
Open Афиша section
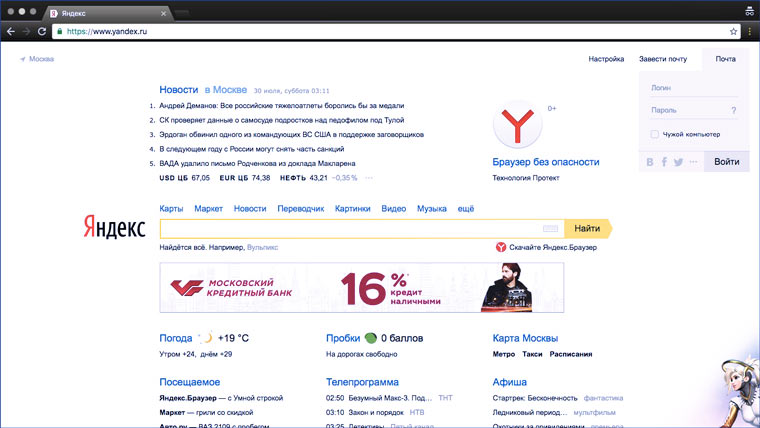click(x=509, y=382)
